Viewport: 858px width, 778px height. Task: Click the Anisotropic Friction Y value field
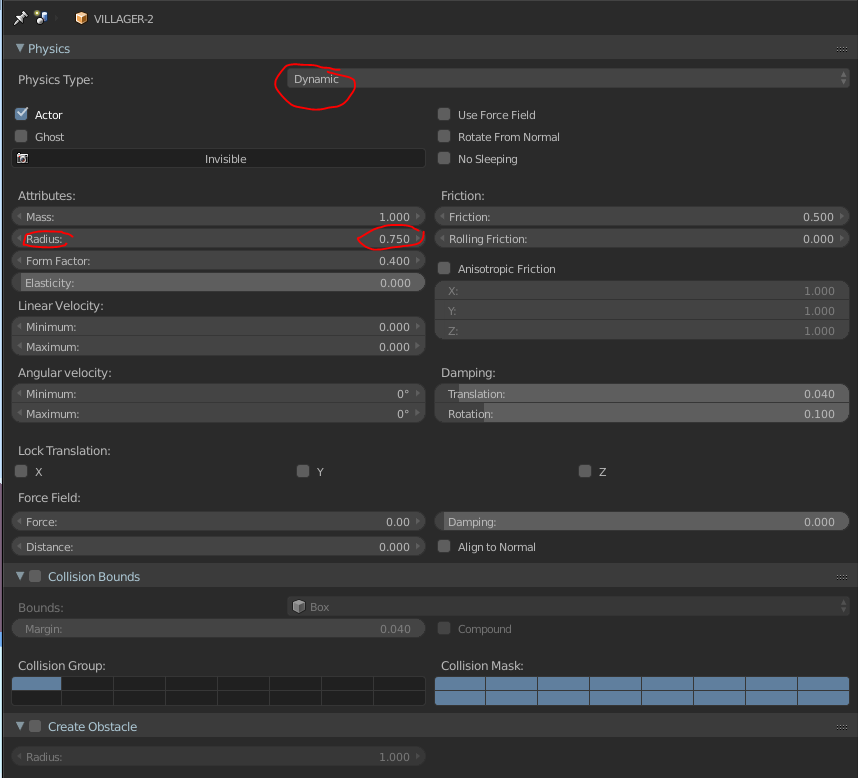[642, 311]
